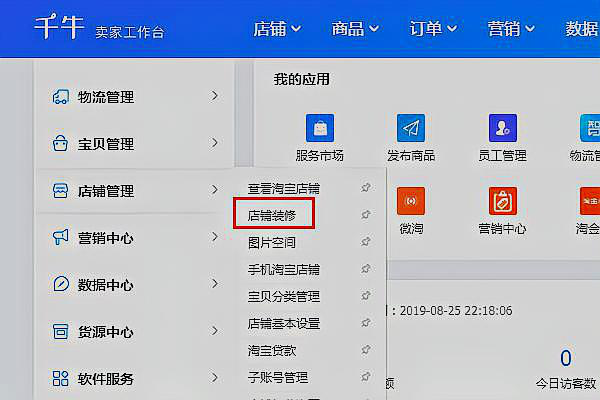Image resolution: width=600 pixels, height=400 pixels.
Task: Open the 营销 top menu
Action: pyautogui.click(x=511, y=29)
